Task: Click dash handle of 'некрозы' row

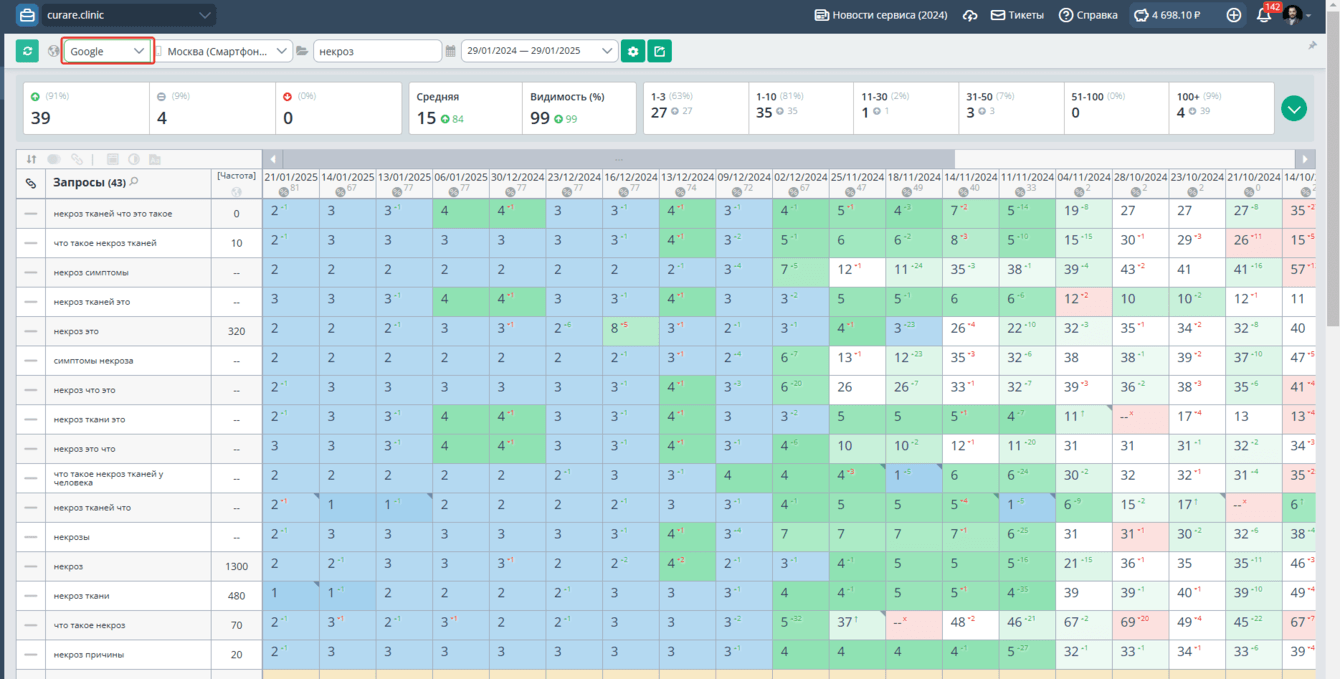Action: (31, 537)
